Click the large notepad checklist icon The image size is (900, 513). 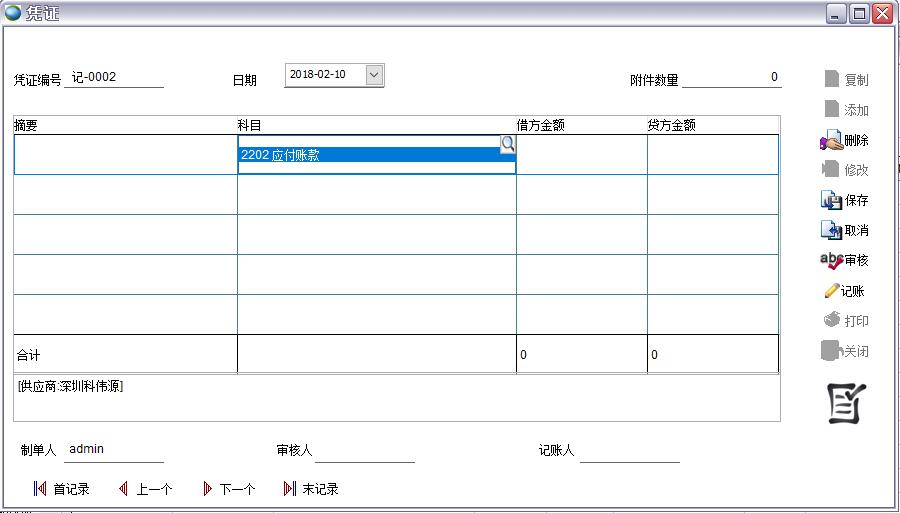pyautogui.click(x=846, y=403)
